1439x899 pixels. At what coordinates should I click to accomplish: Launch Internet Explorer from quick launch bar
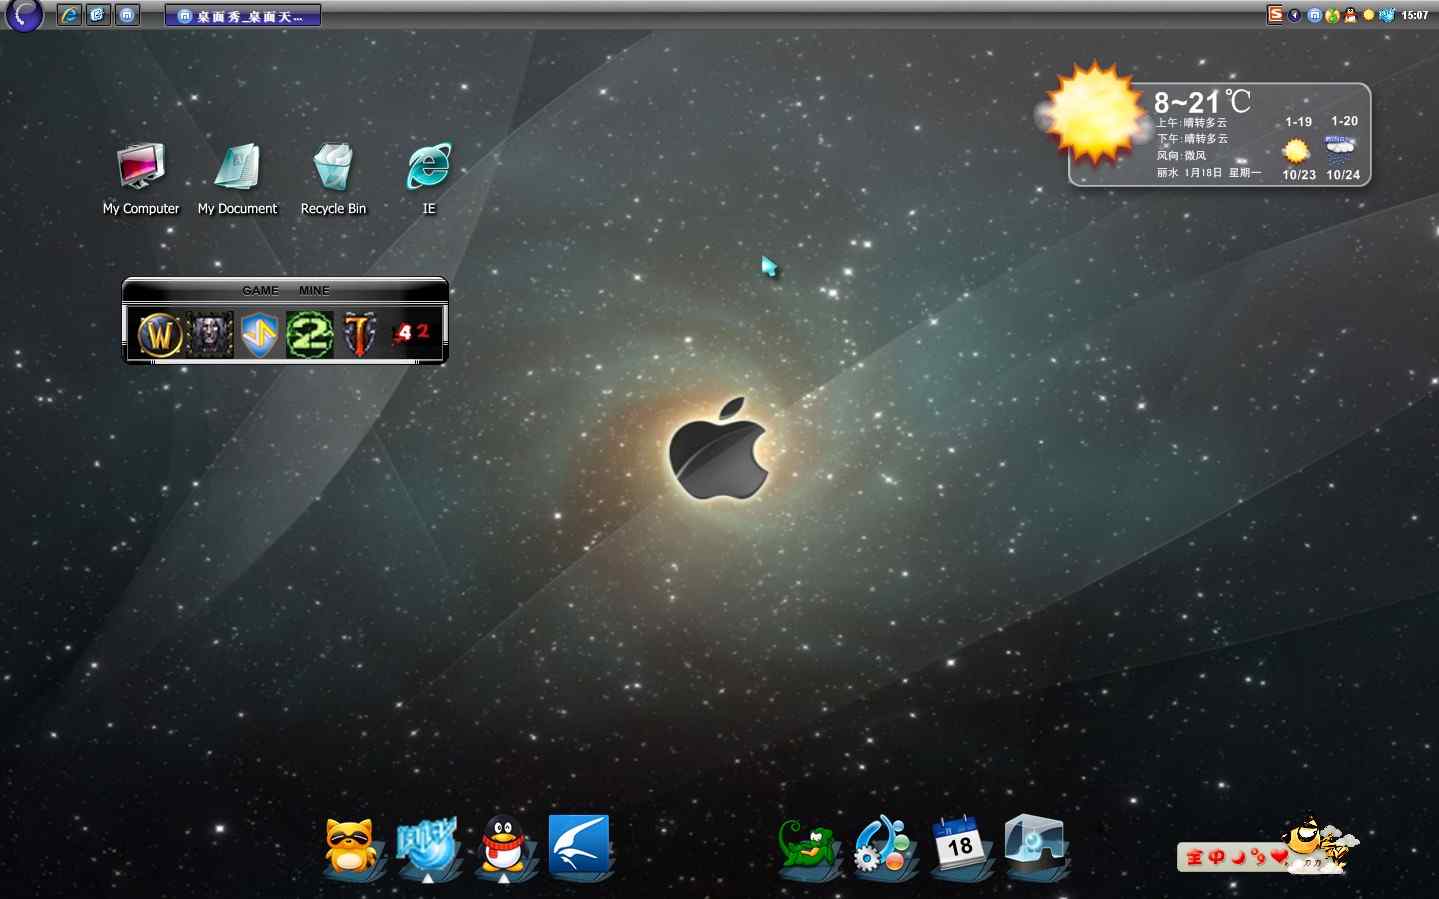click(x=69, y=15)
